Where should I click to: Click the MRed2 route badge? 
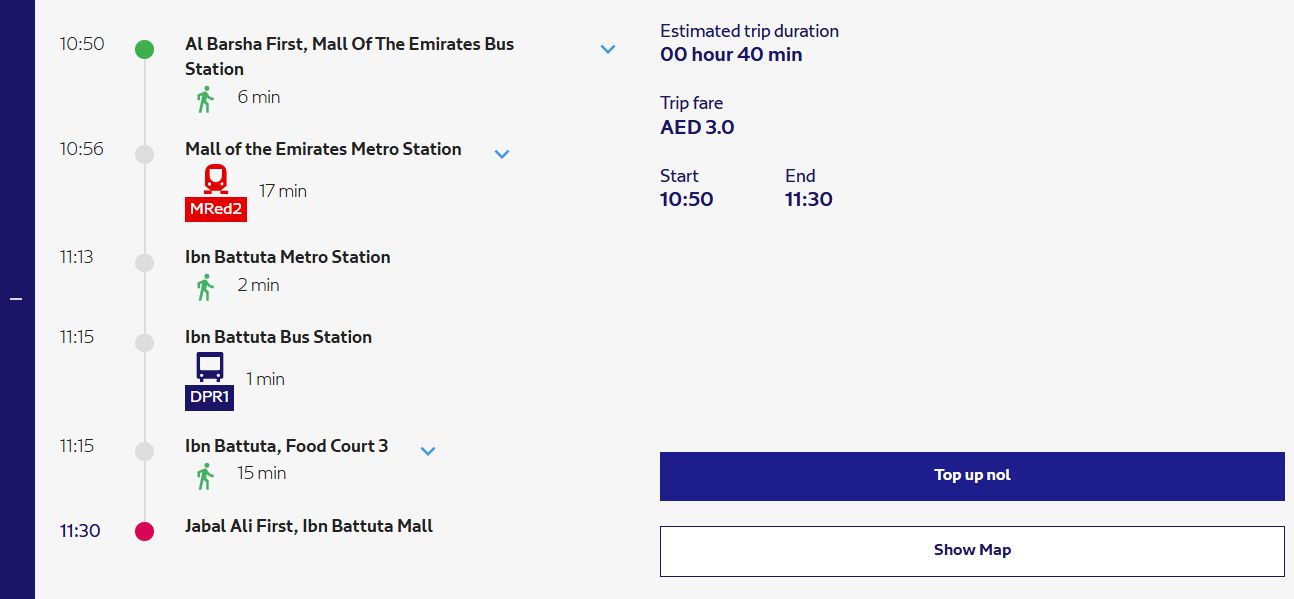click(216, 209)
